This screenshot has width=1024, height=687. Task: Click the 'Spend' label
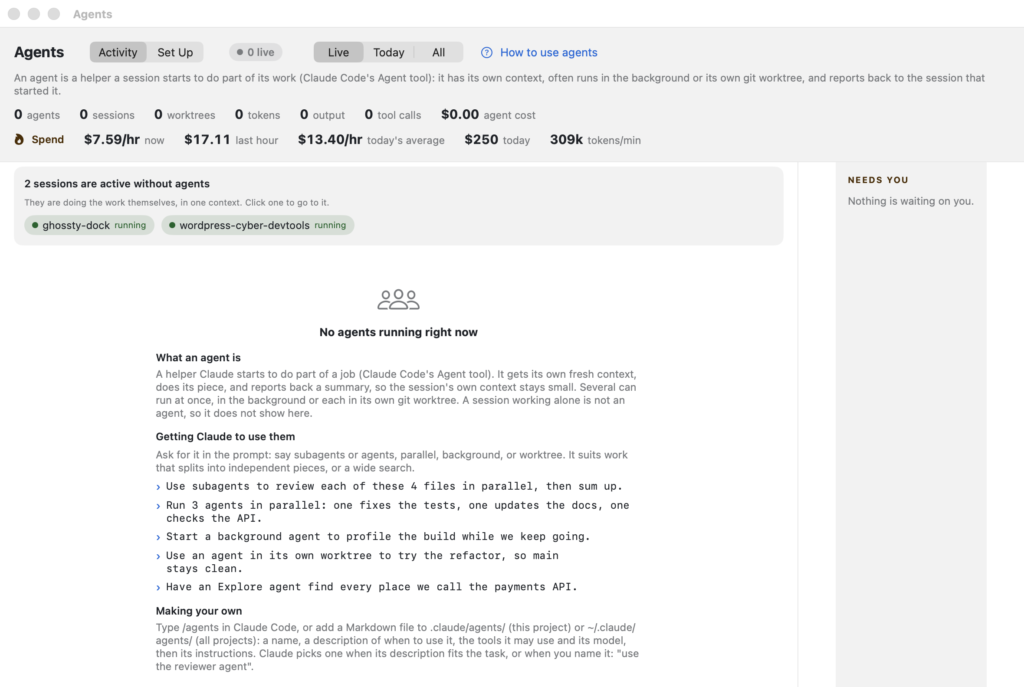tap(48, 140)
